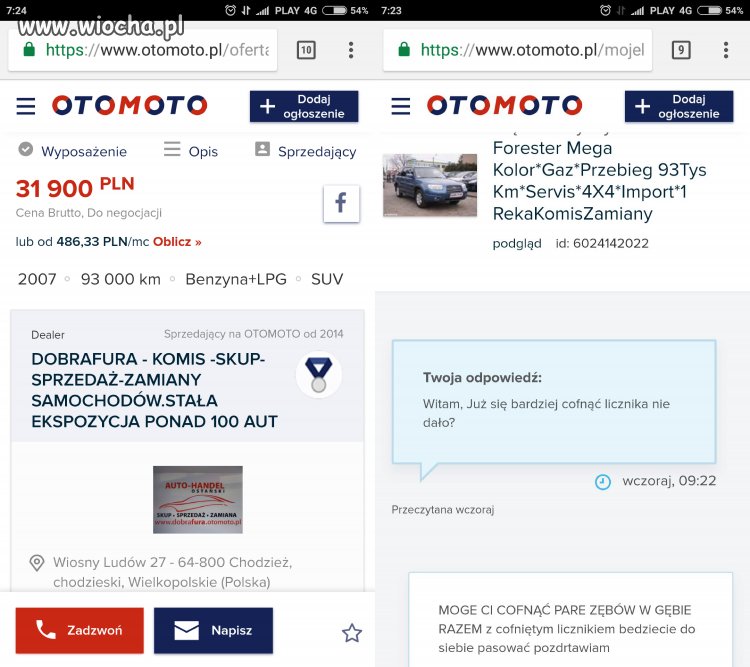Switch to the Opis tab
Viewport: 750px width, 667px height.
pyautogui.click(x=190, y=151)
